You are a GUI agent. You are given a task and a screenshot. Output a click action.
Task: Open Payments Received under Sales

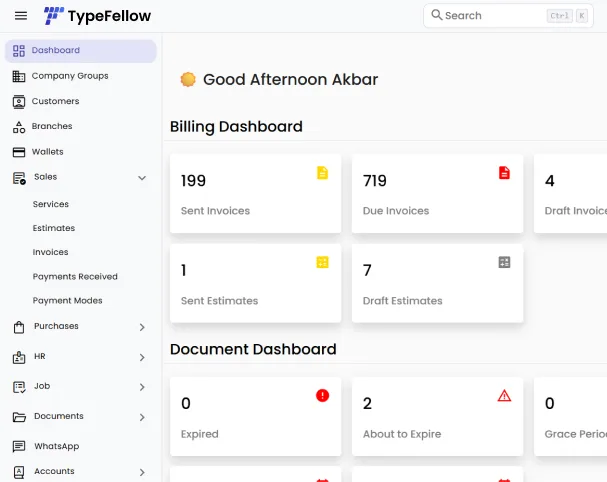tap(75, 276)
